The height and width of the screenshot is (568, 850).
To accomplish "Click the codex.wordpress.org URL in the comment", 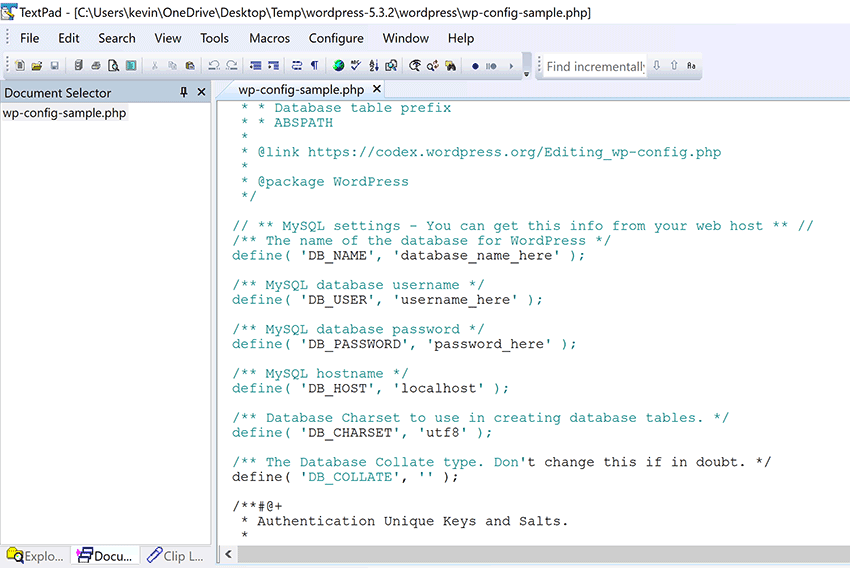I will tap(514, 152).
